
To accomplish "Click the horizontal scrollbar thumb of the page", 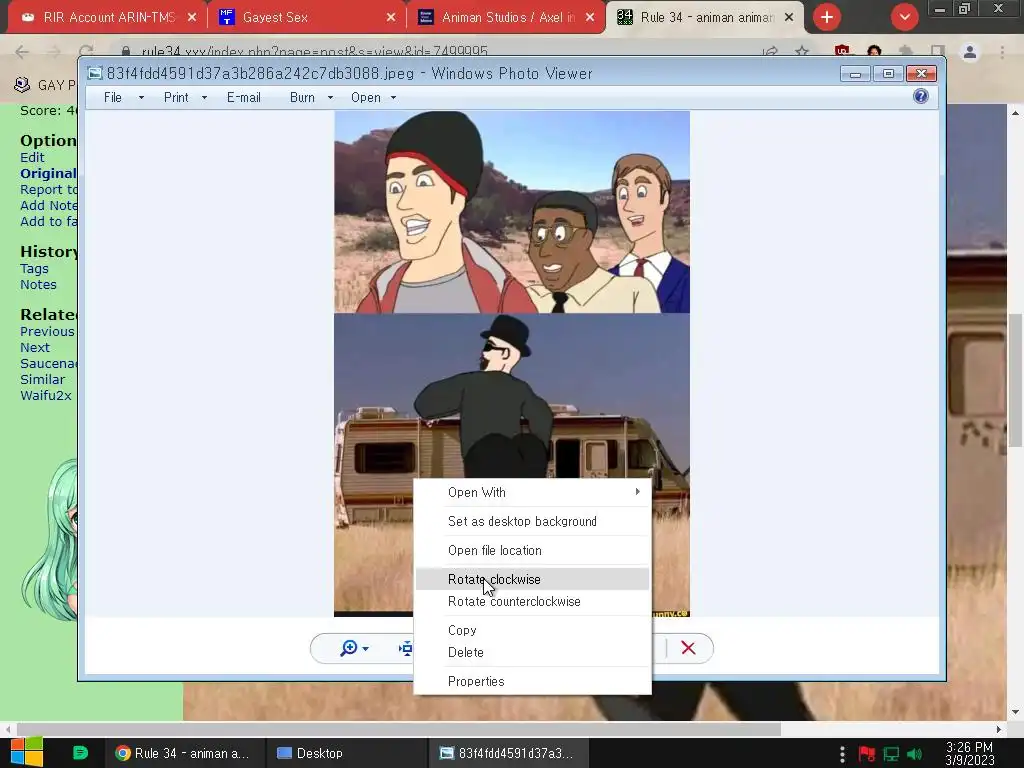I will tap(398, 729).
